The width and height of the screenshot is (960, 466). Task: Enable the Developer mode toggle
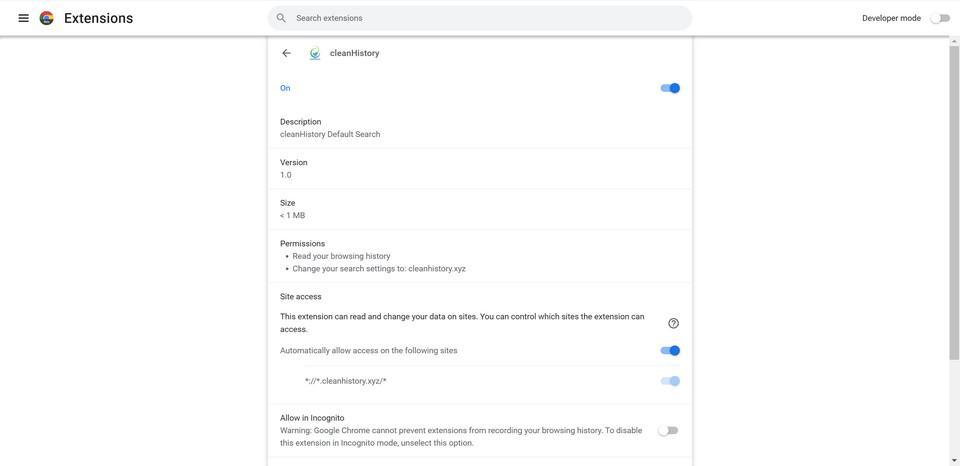(x=940, y=18)
